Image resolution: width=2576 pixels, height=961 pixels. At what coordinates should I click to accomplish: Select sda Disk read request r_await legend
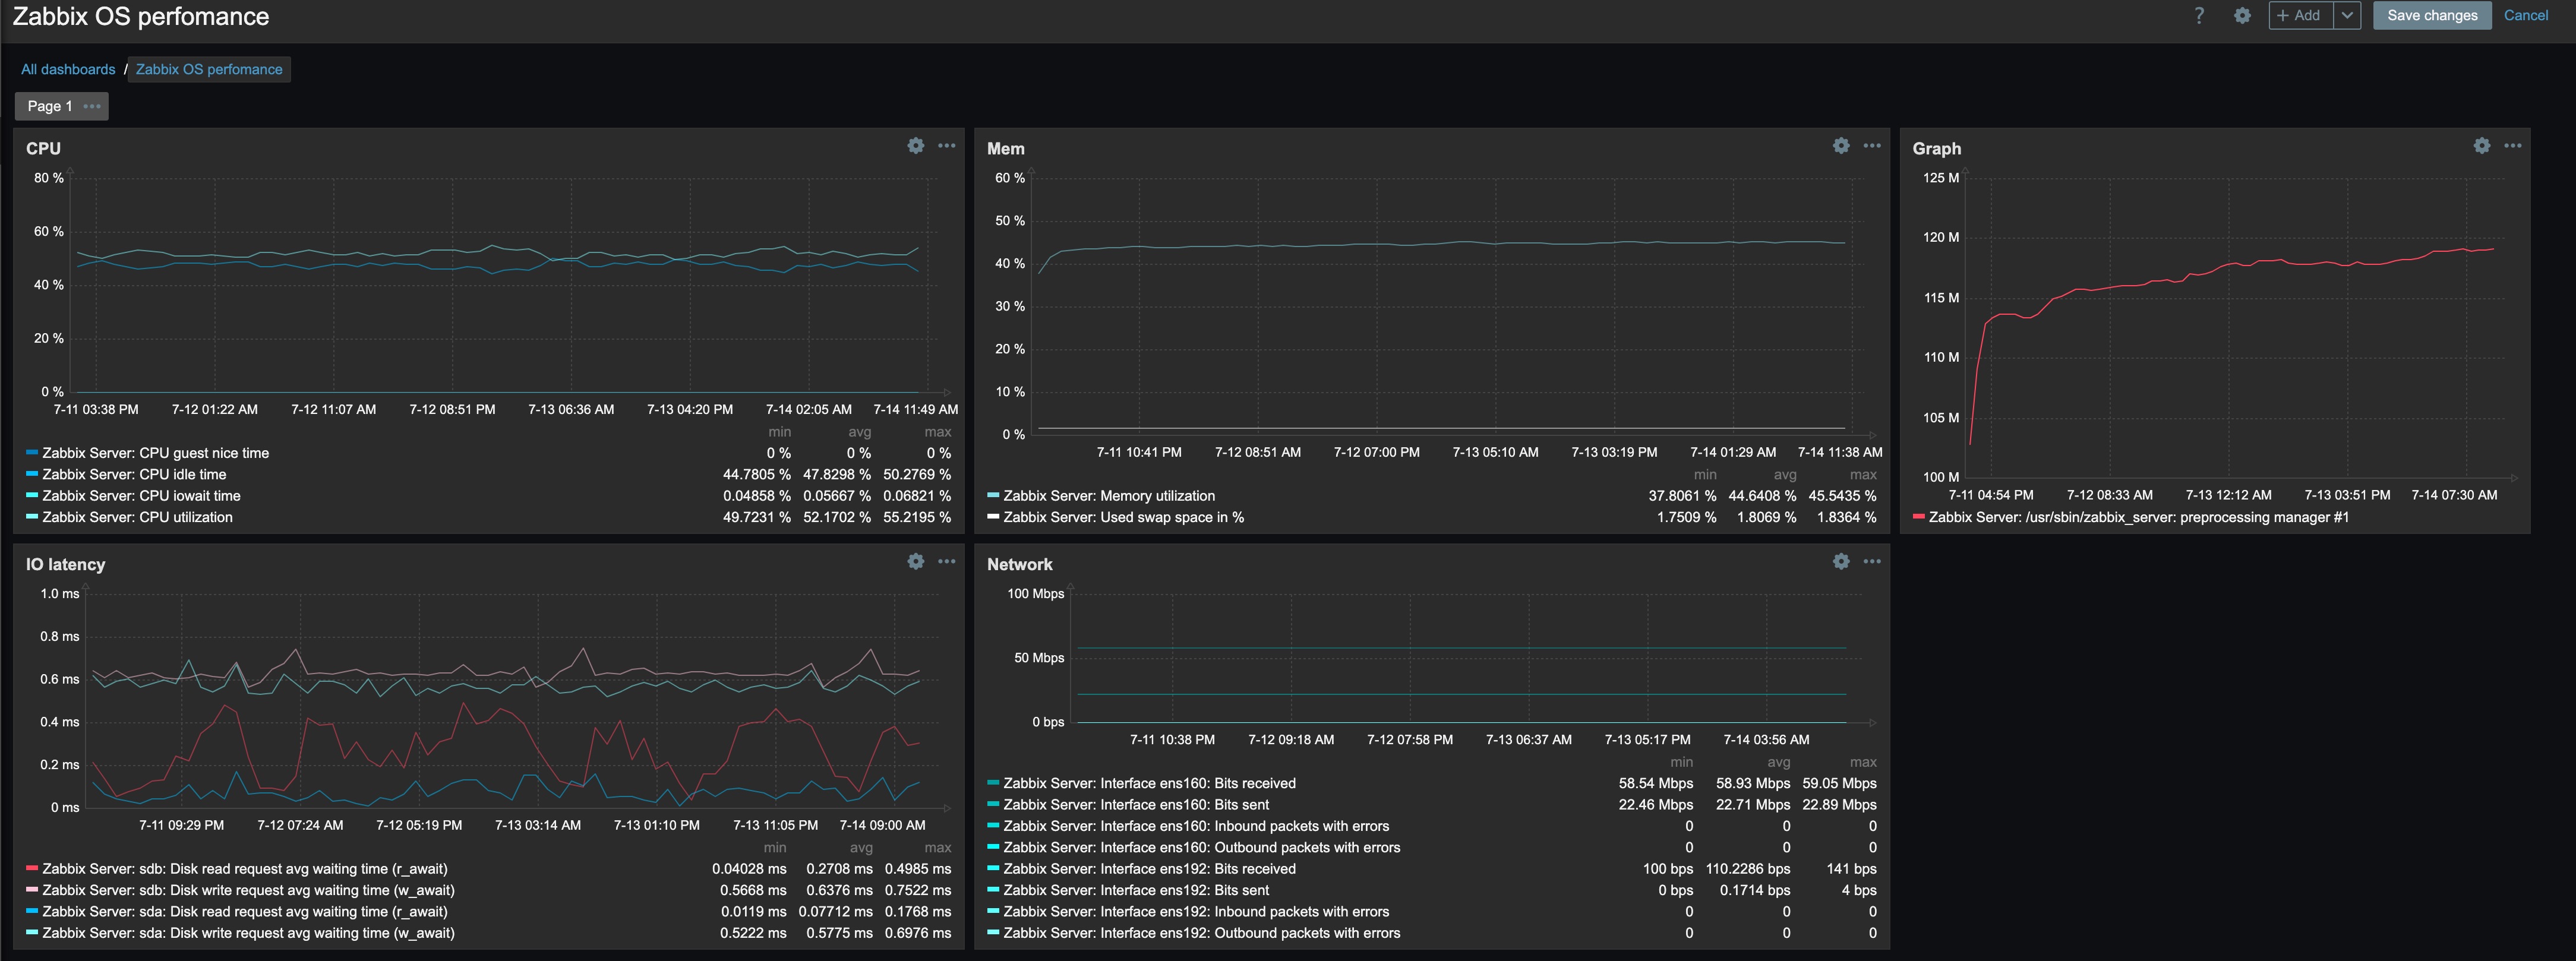coord(245,911)
